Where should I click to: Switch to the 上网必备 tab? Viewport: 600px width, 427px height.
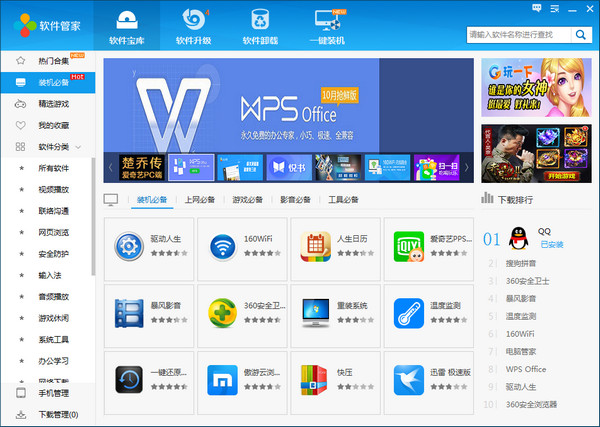pyautogui.click(x=200, y=200)
